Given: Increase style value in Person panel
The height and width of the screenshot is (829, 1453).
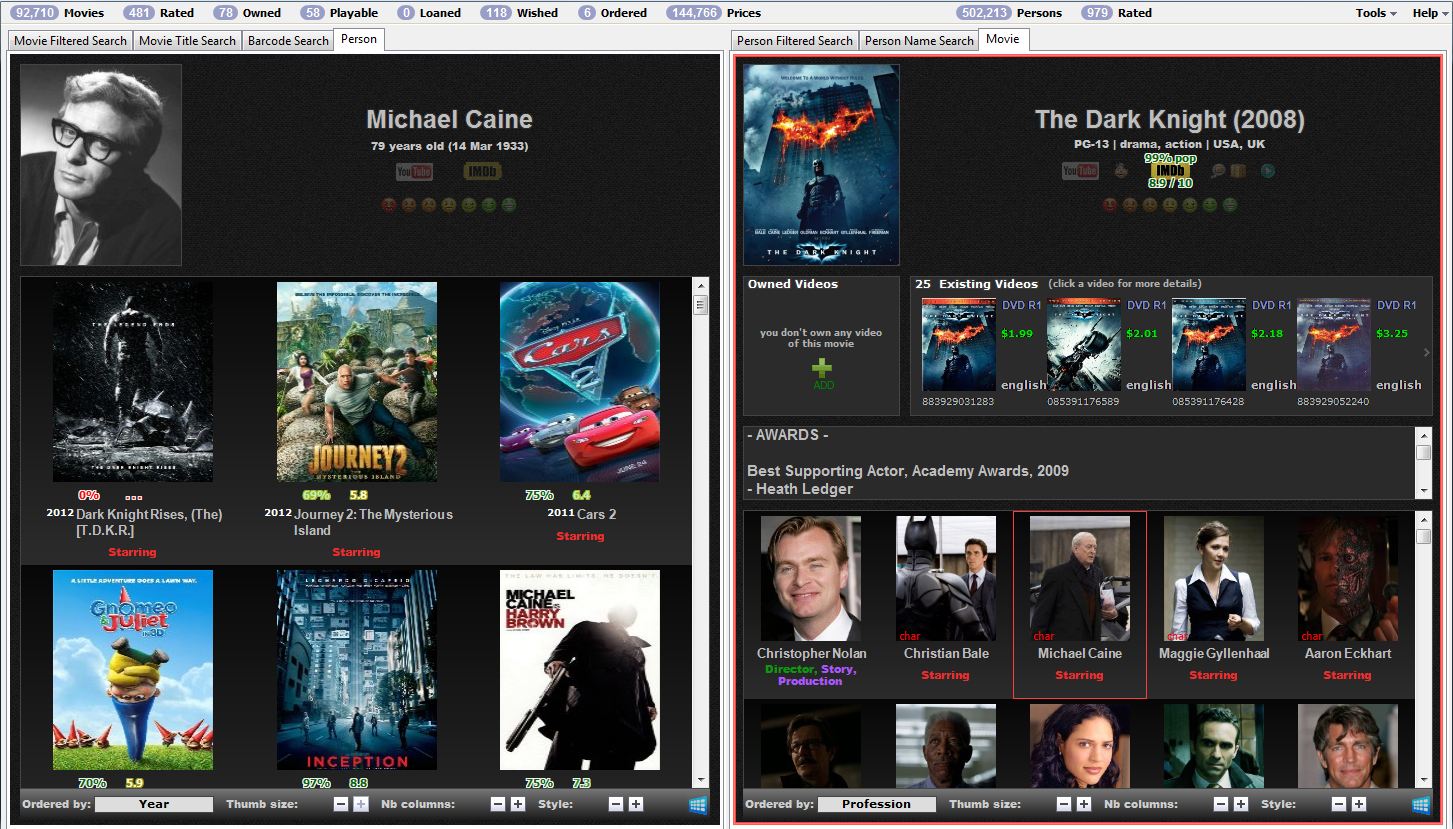Looking at the screenshot, I should (x=636, y=804).
